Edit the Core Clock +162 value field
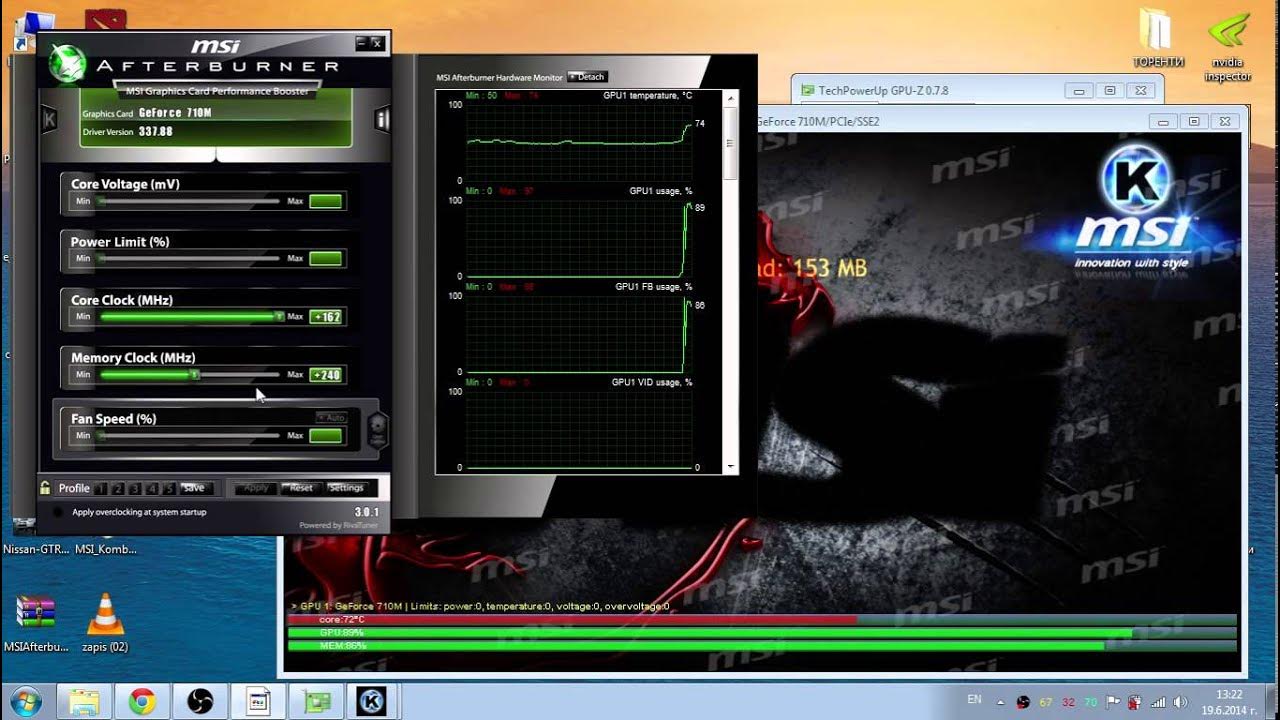Screen dimensions: 1280x720 coord(326,317)
